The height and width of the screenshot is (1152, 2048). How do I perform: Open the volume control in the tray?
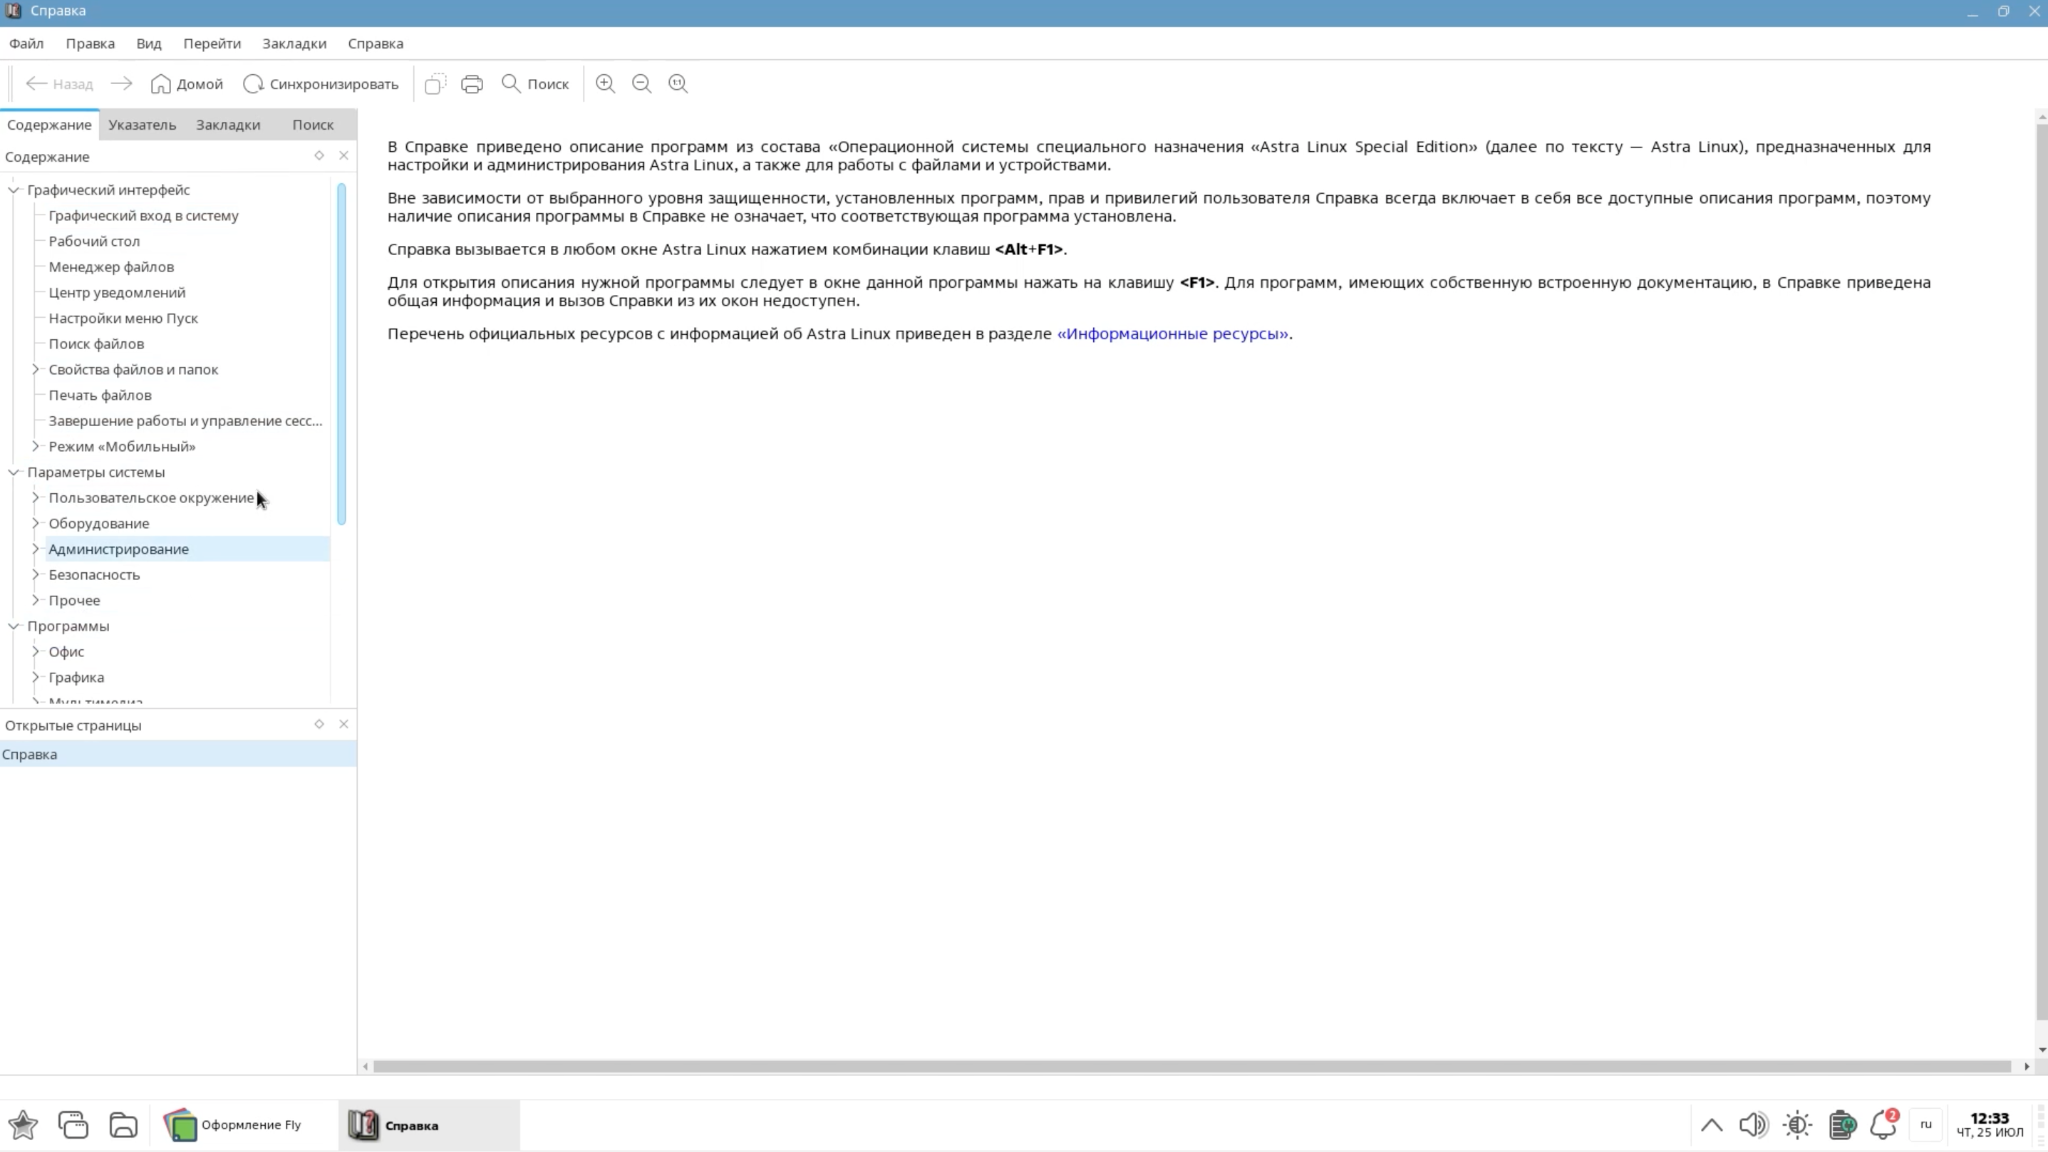tap(1752, 1125)
